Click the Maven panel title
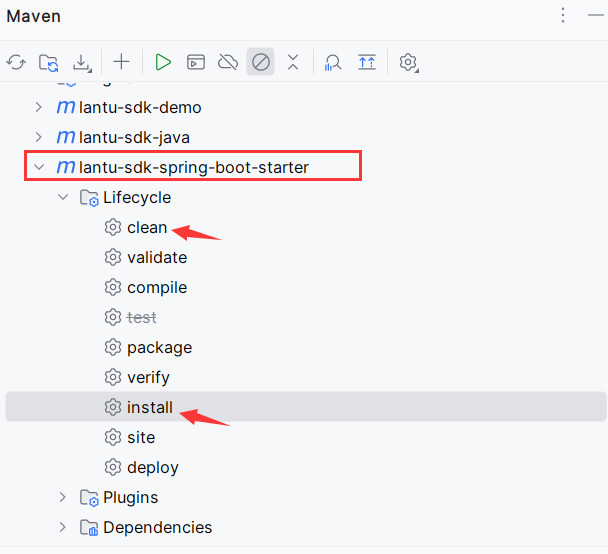 (34, 16)
